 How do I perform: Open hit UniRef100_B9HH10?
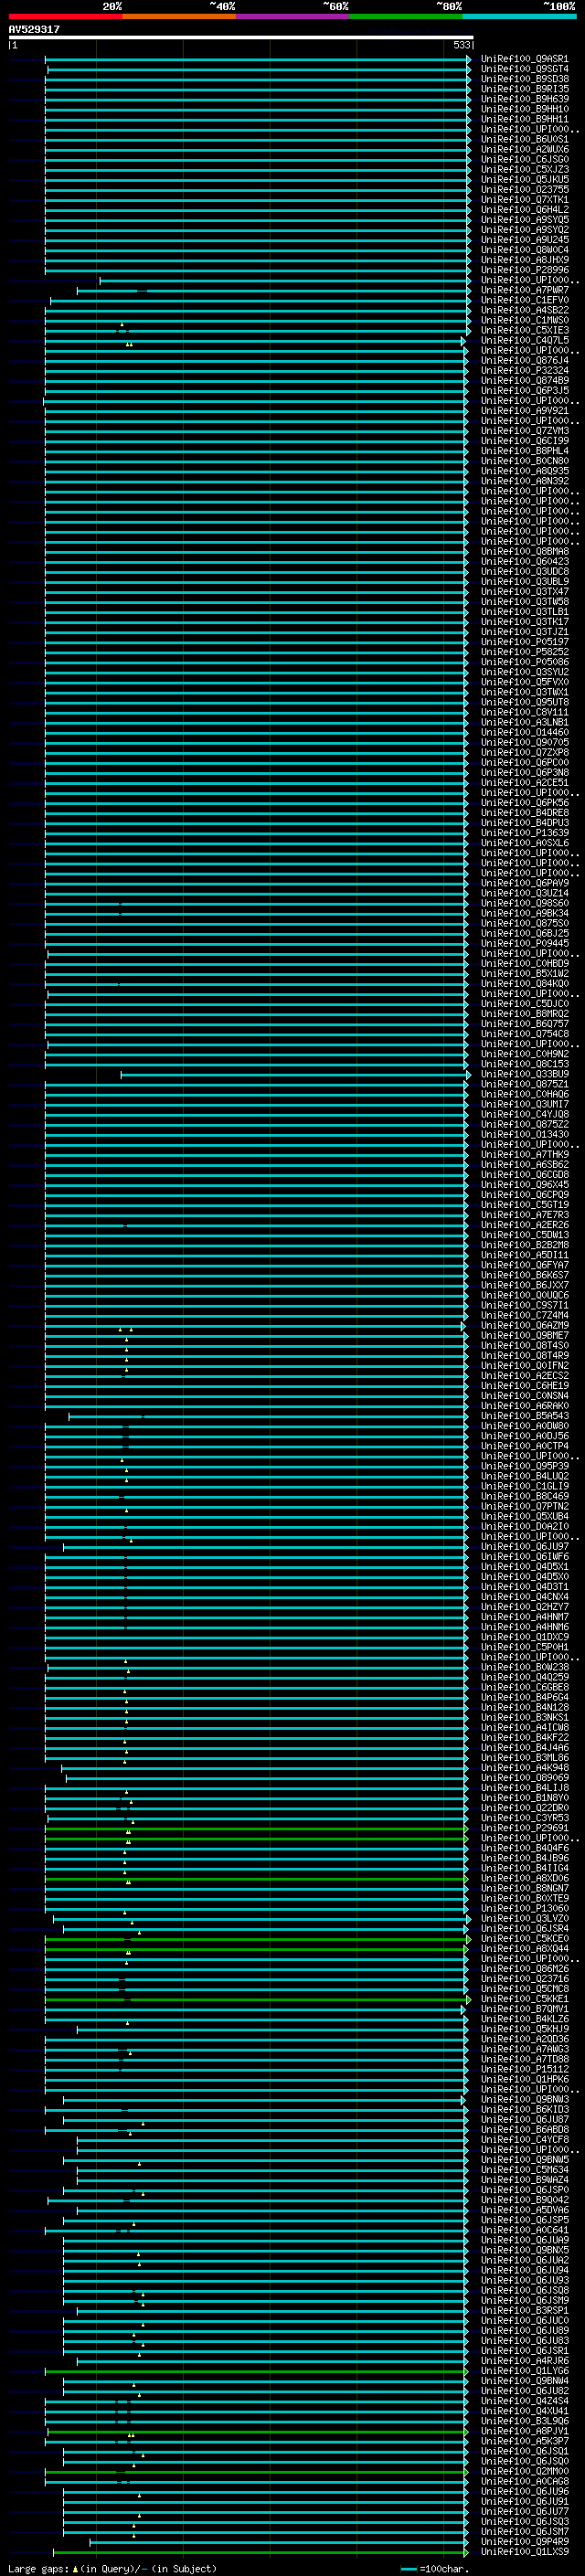click(524, 109)
